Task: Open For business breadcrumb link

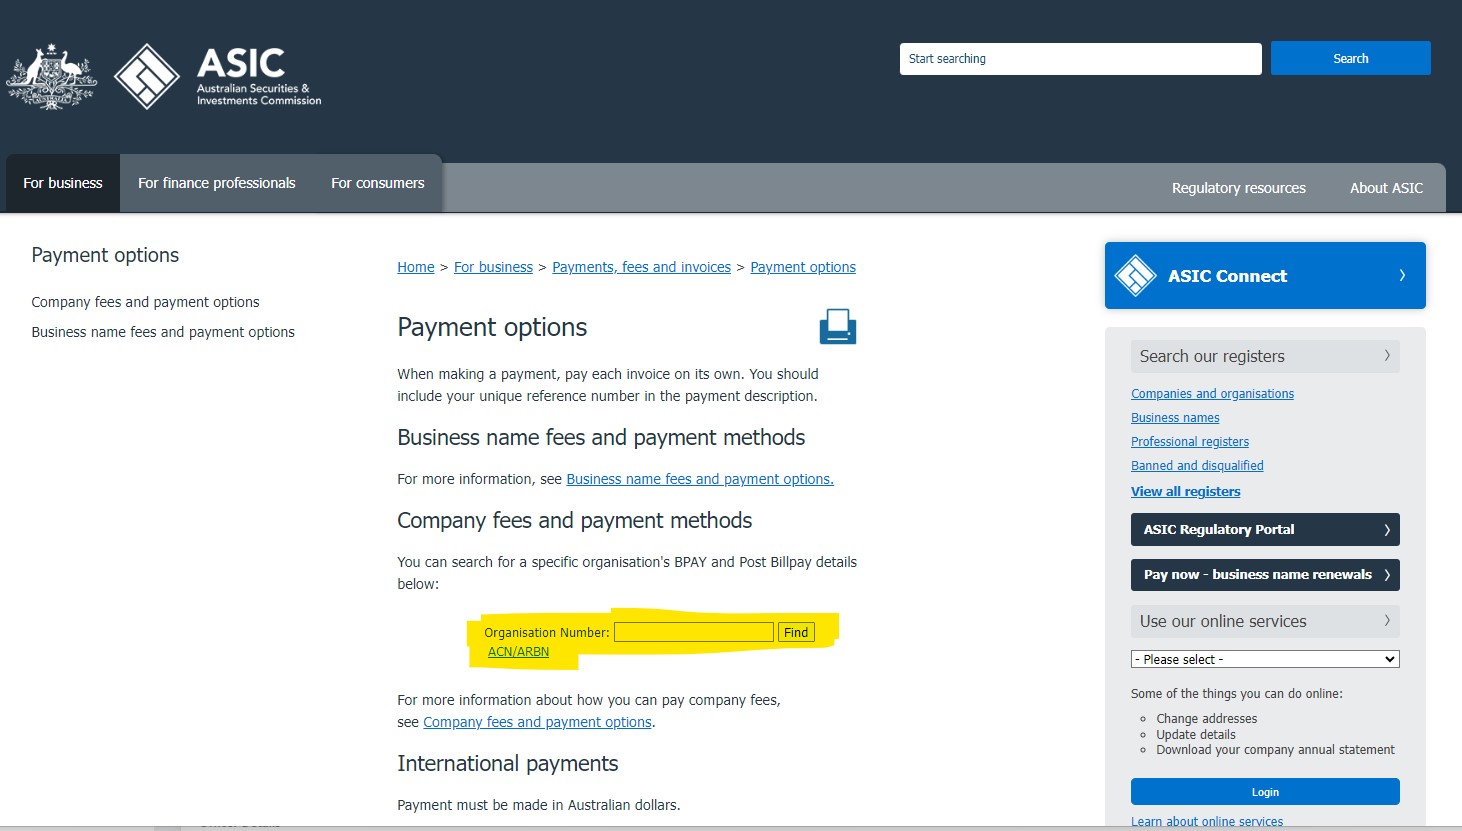Action: point(493,267)
